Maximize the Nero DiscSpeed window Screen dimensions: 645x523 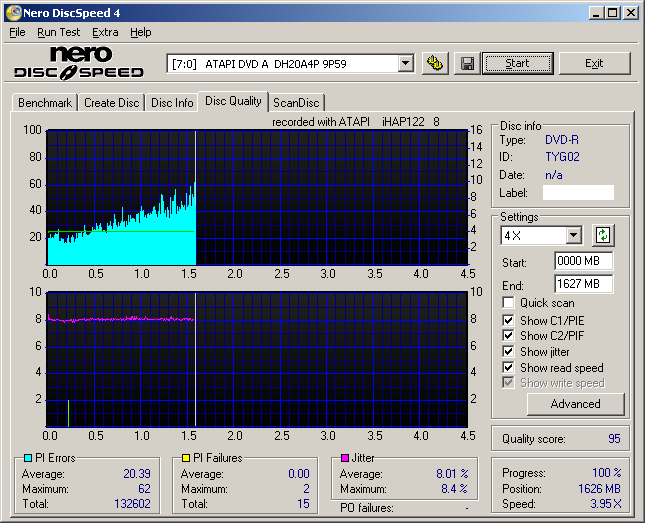(x=613, y=13)
